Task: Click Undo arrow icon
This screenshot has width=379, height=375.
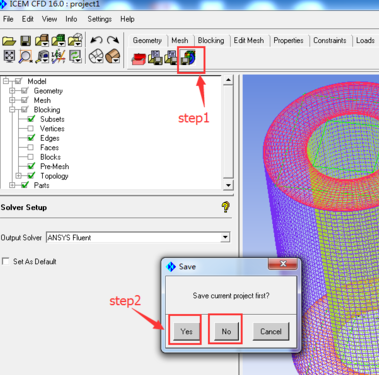Action: (x=96, y=40)
